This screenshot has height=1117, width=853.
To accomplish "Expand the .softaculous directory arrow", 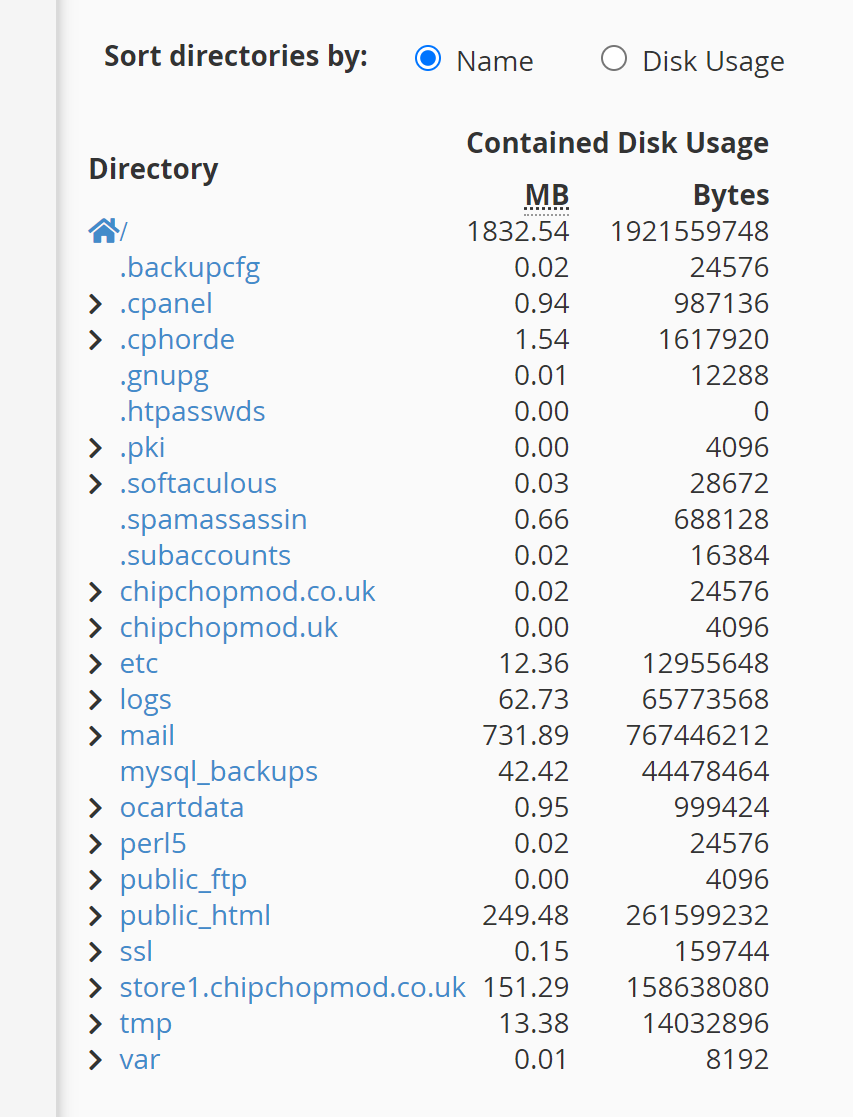I will click(96, 484).
